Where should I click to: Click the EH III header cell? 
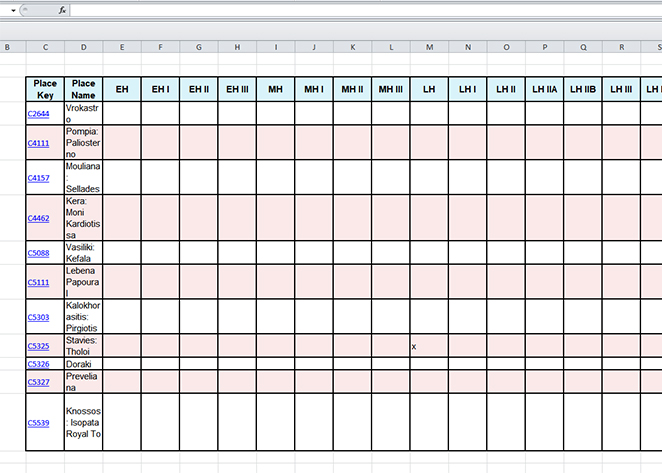237,90
